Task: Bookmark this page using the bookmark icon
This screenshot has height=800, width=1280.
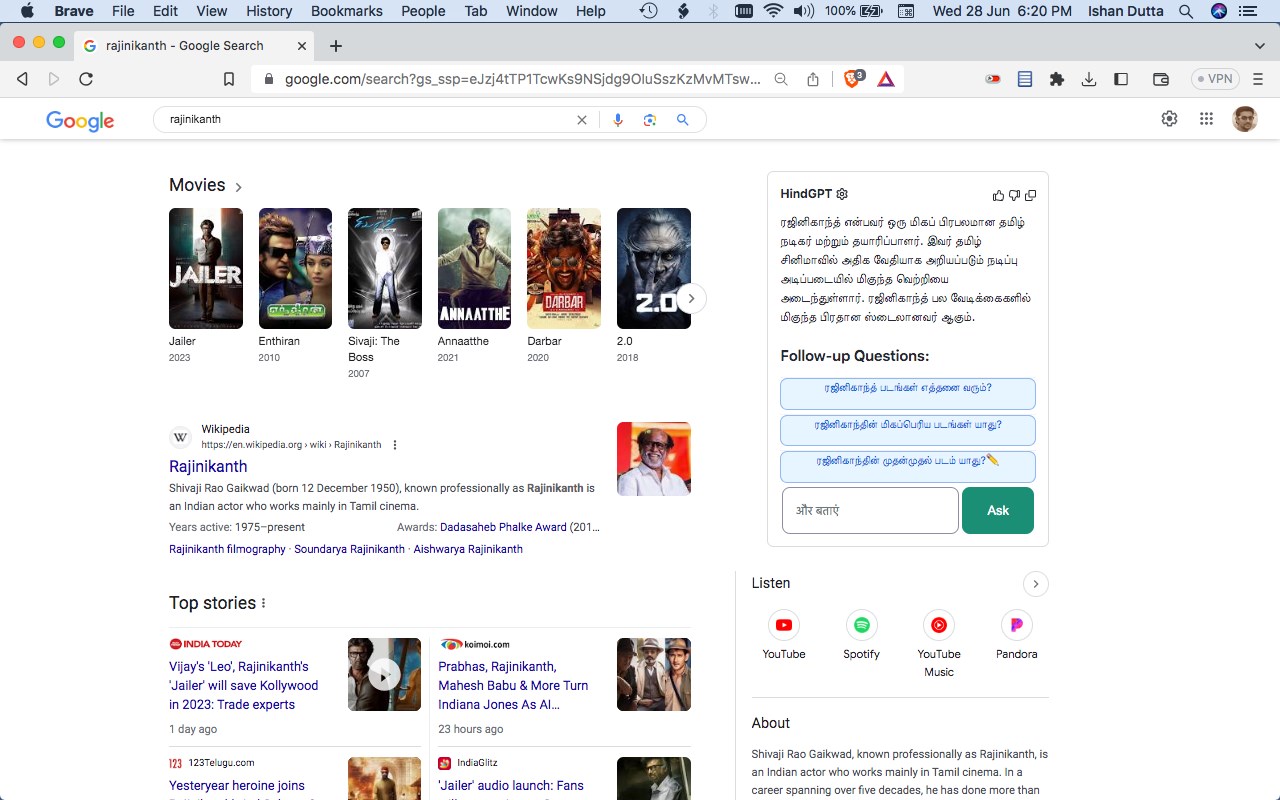Action: click(229, 79)
